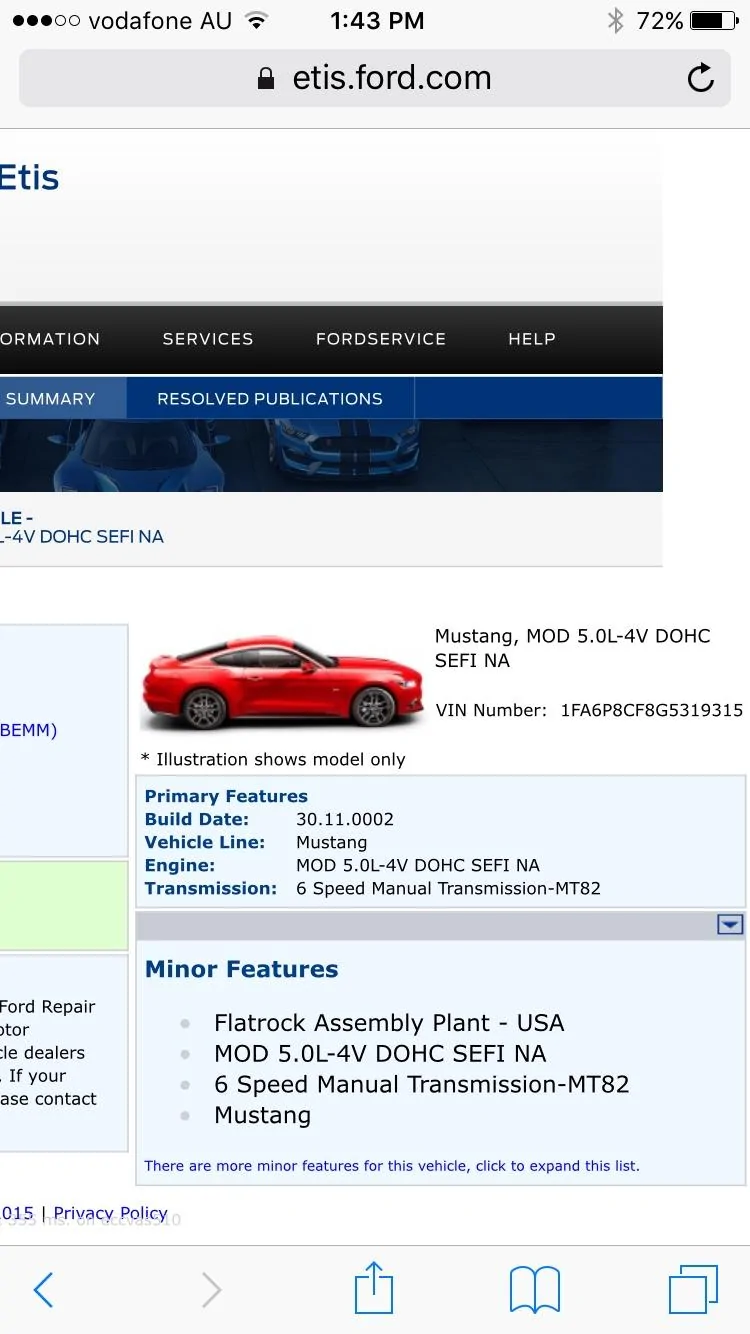Open the FORDSERVICE menu
This screenshot has height=1334, width=750.
381,339
